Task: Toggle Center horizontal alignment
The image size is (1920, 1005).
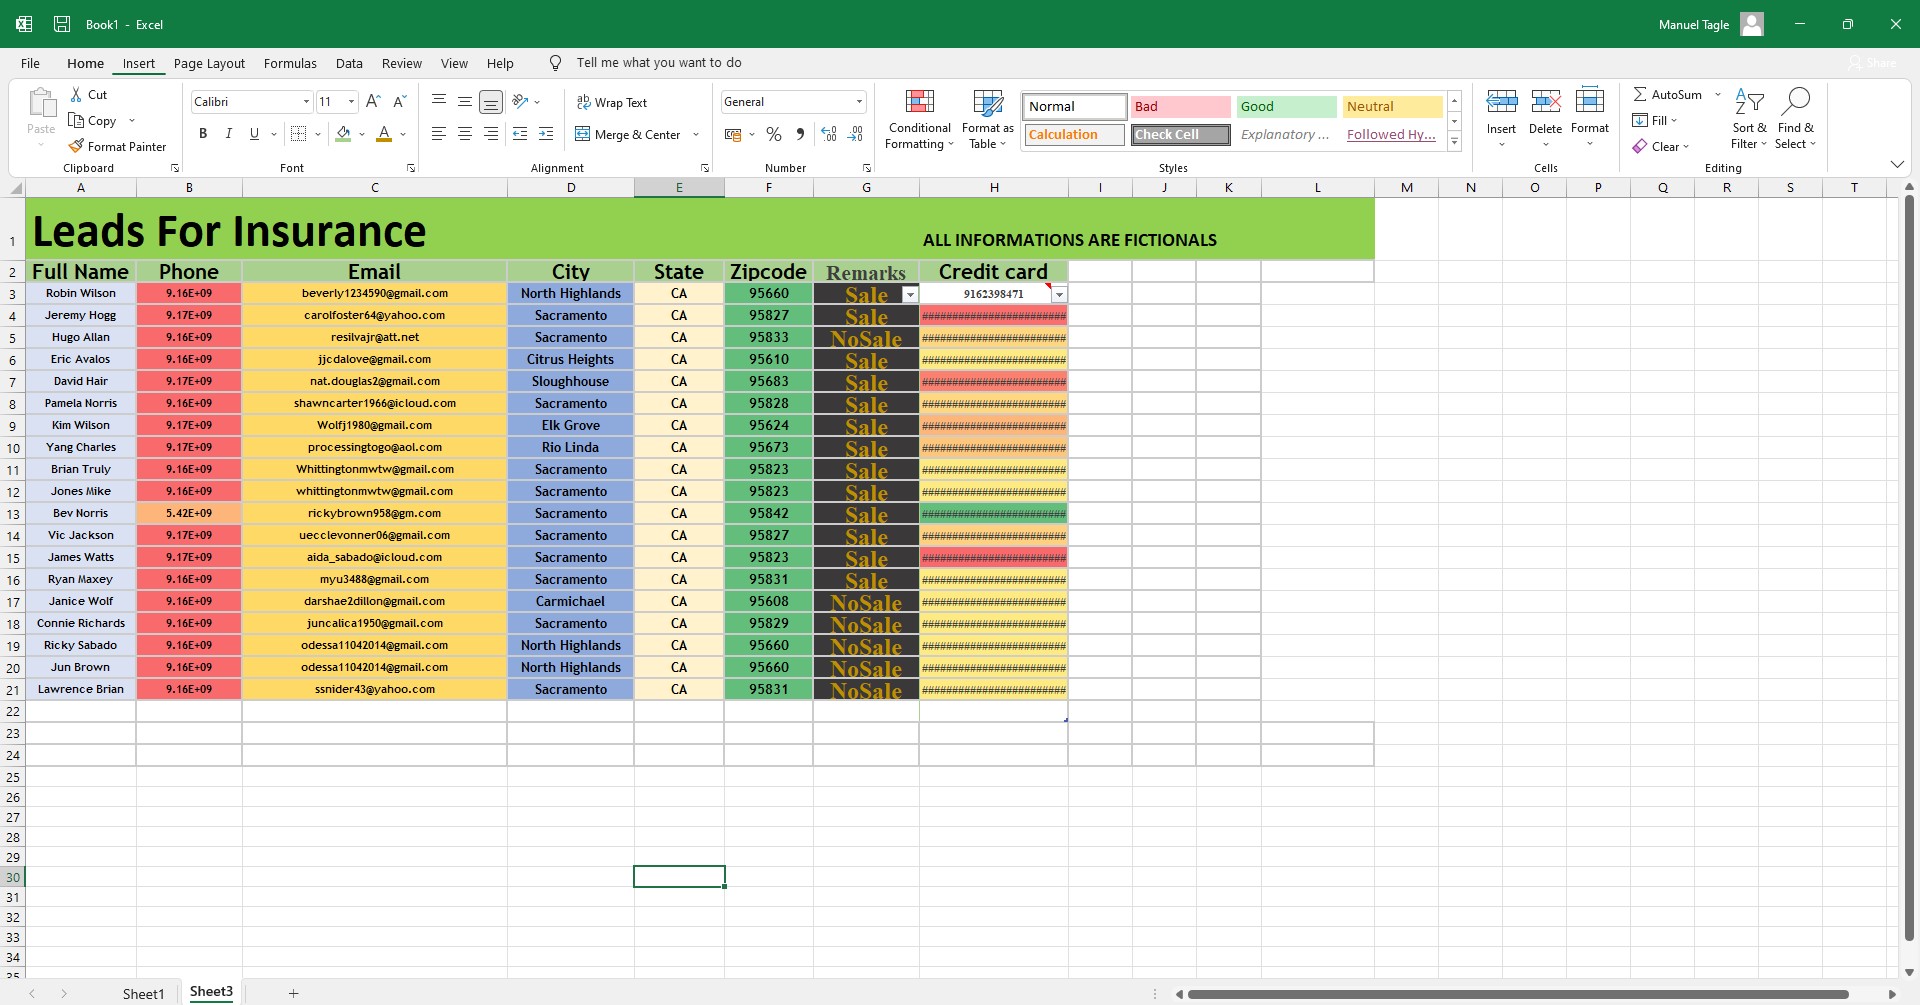Action: (465, 133)
